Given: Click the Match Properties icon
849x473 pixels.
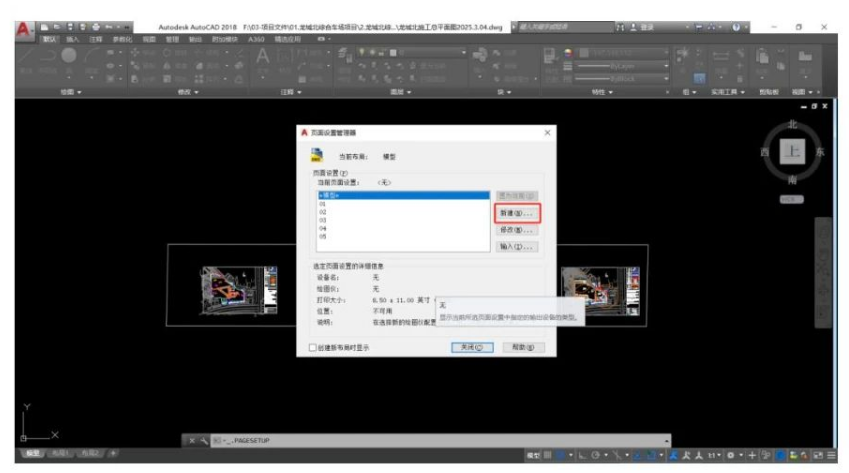Looking at the screenshot, I should pos(550,55).
